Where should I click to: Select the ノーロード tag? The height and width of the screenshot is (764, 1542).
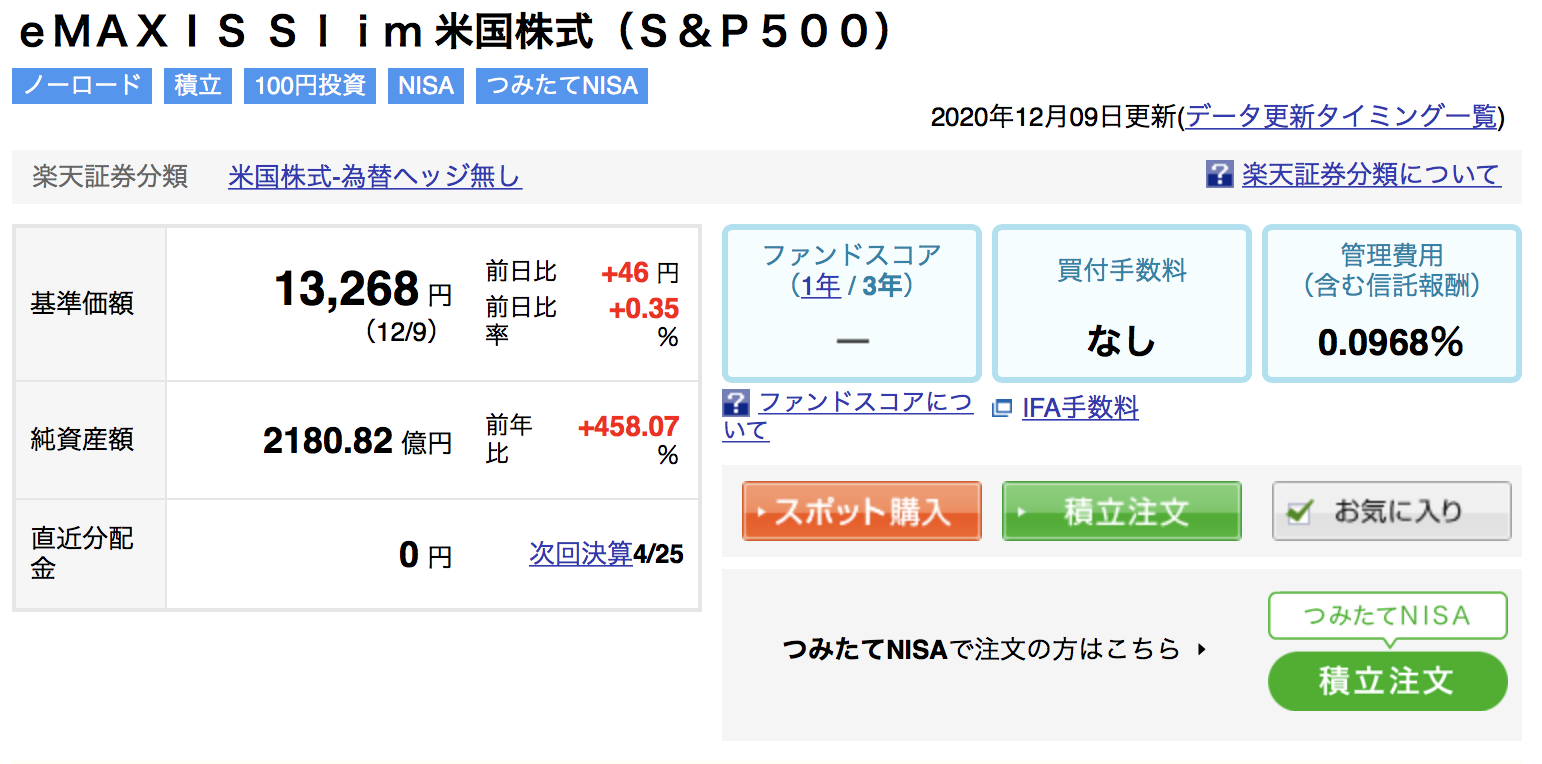point(82,86)
